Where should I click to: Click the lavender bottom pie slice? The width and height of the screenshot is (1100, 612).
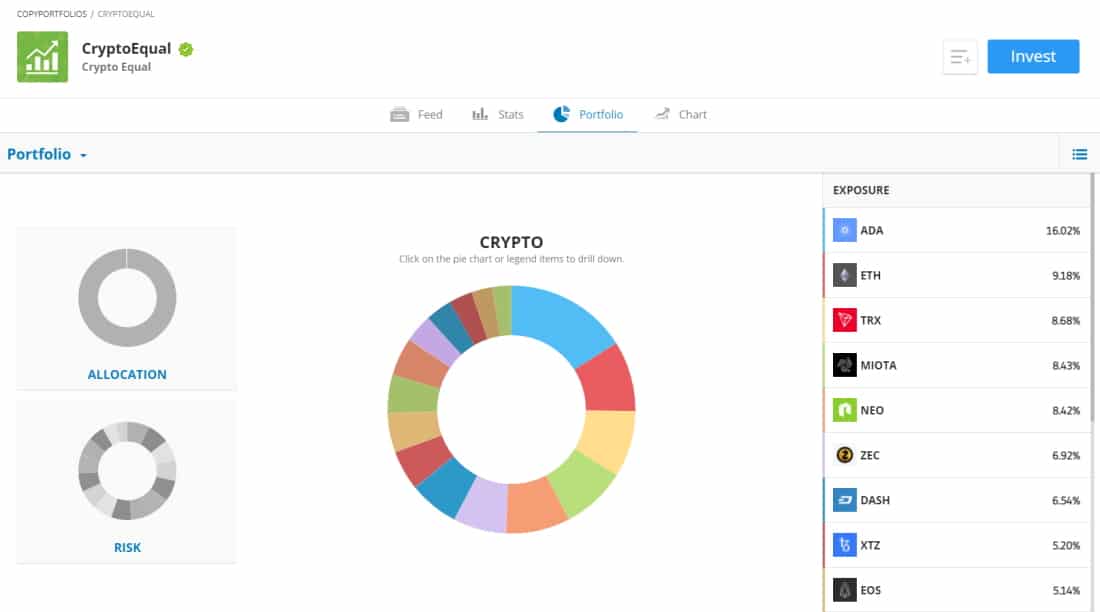[485, 503]
